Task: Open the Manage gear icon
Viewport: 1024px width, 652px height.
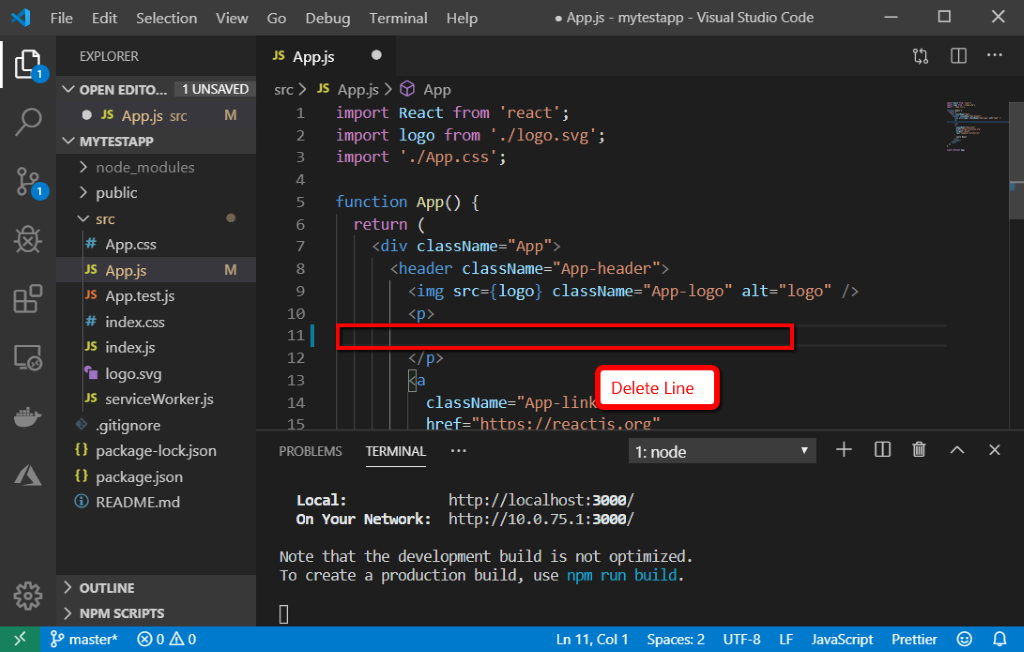Action: [28, 595]
